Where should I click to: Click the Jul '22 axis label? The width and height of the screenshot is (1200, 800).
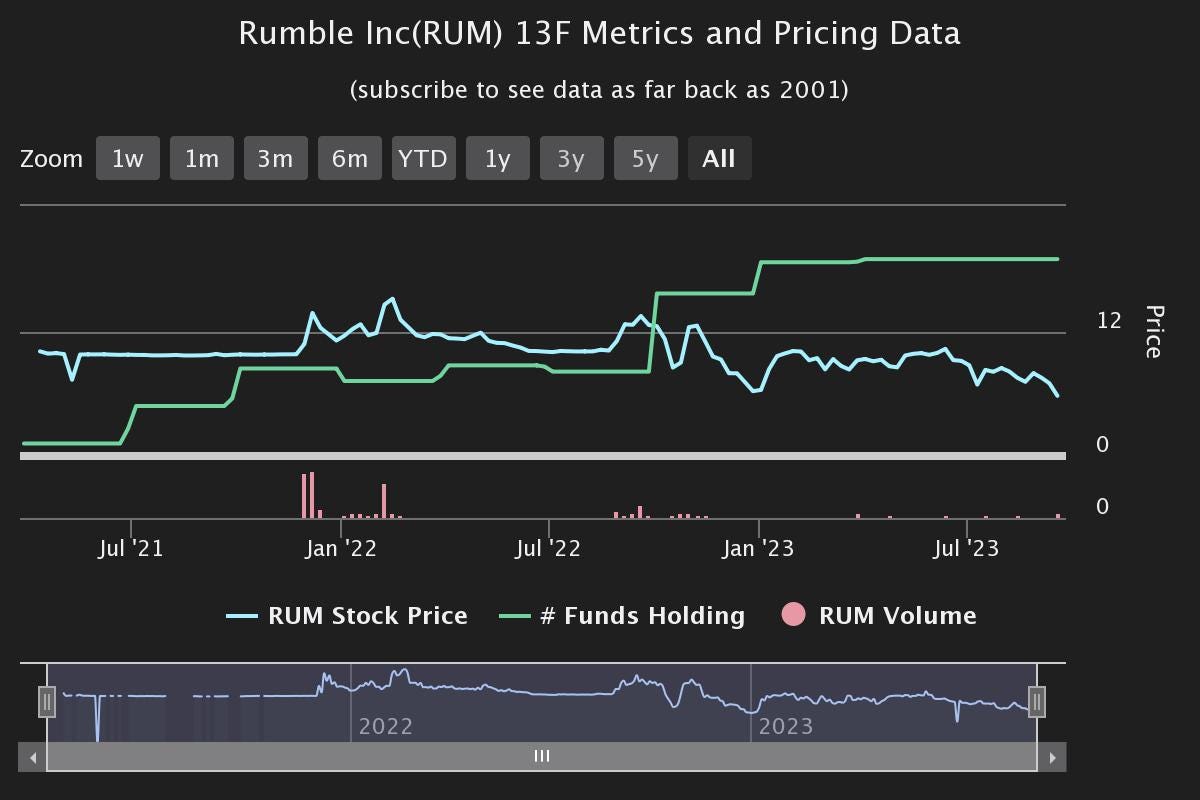click(x=548, y=548)
